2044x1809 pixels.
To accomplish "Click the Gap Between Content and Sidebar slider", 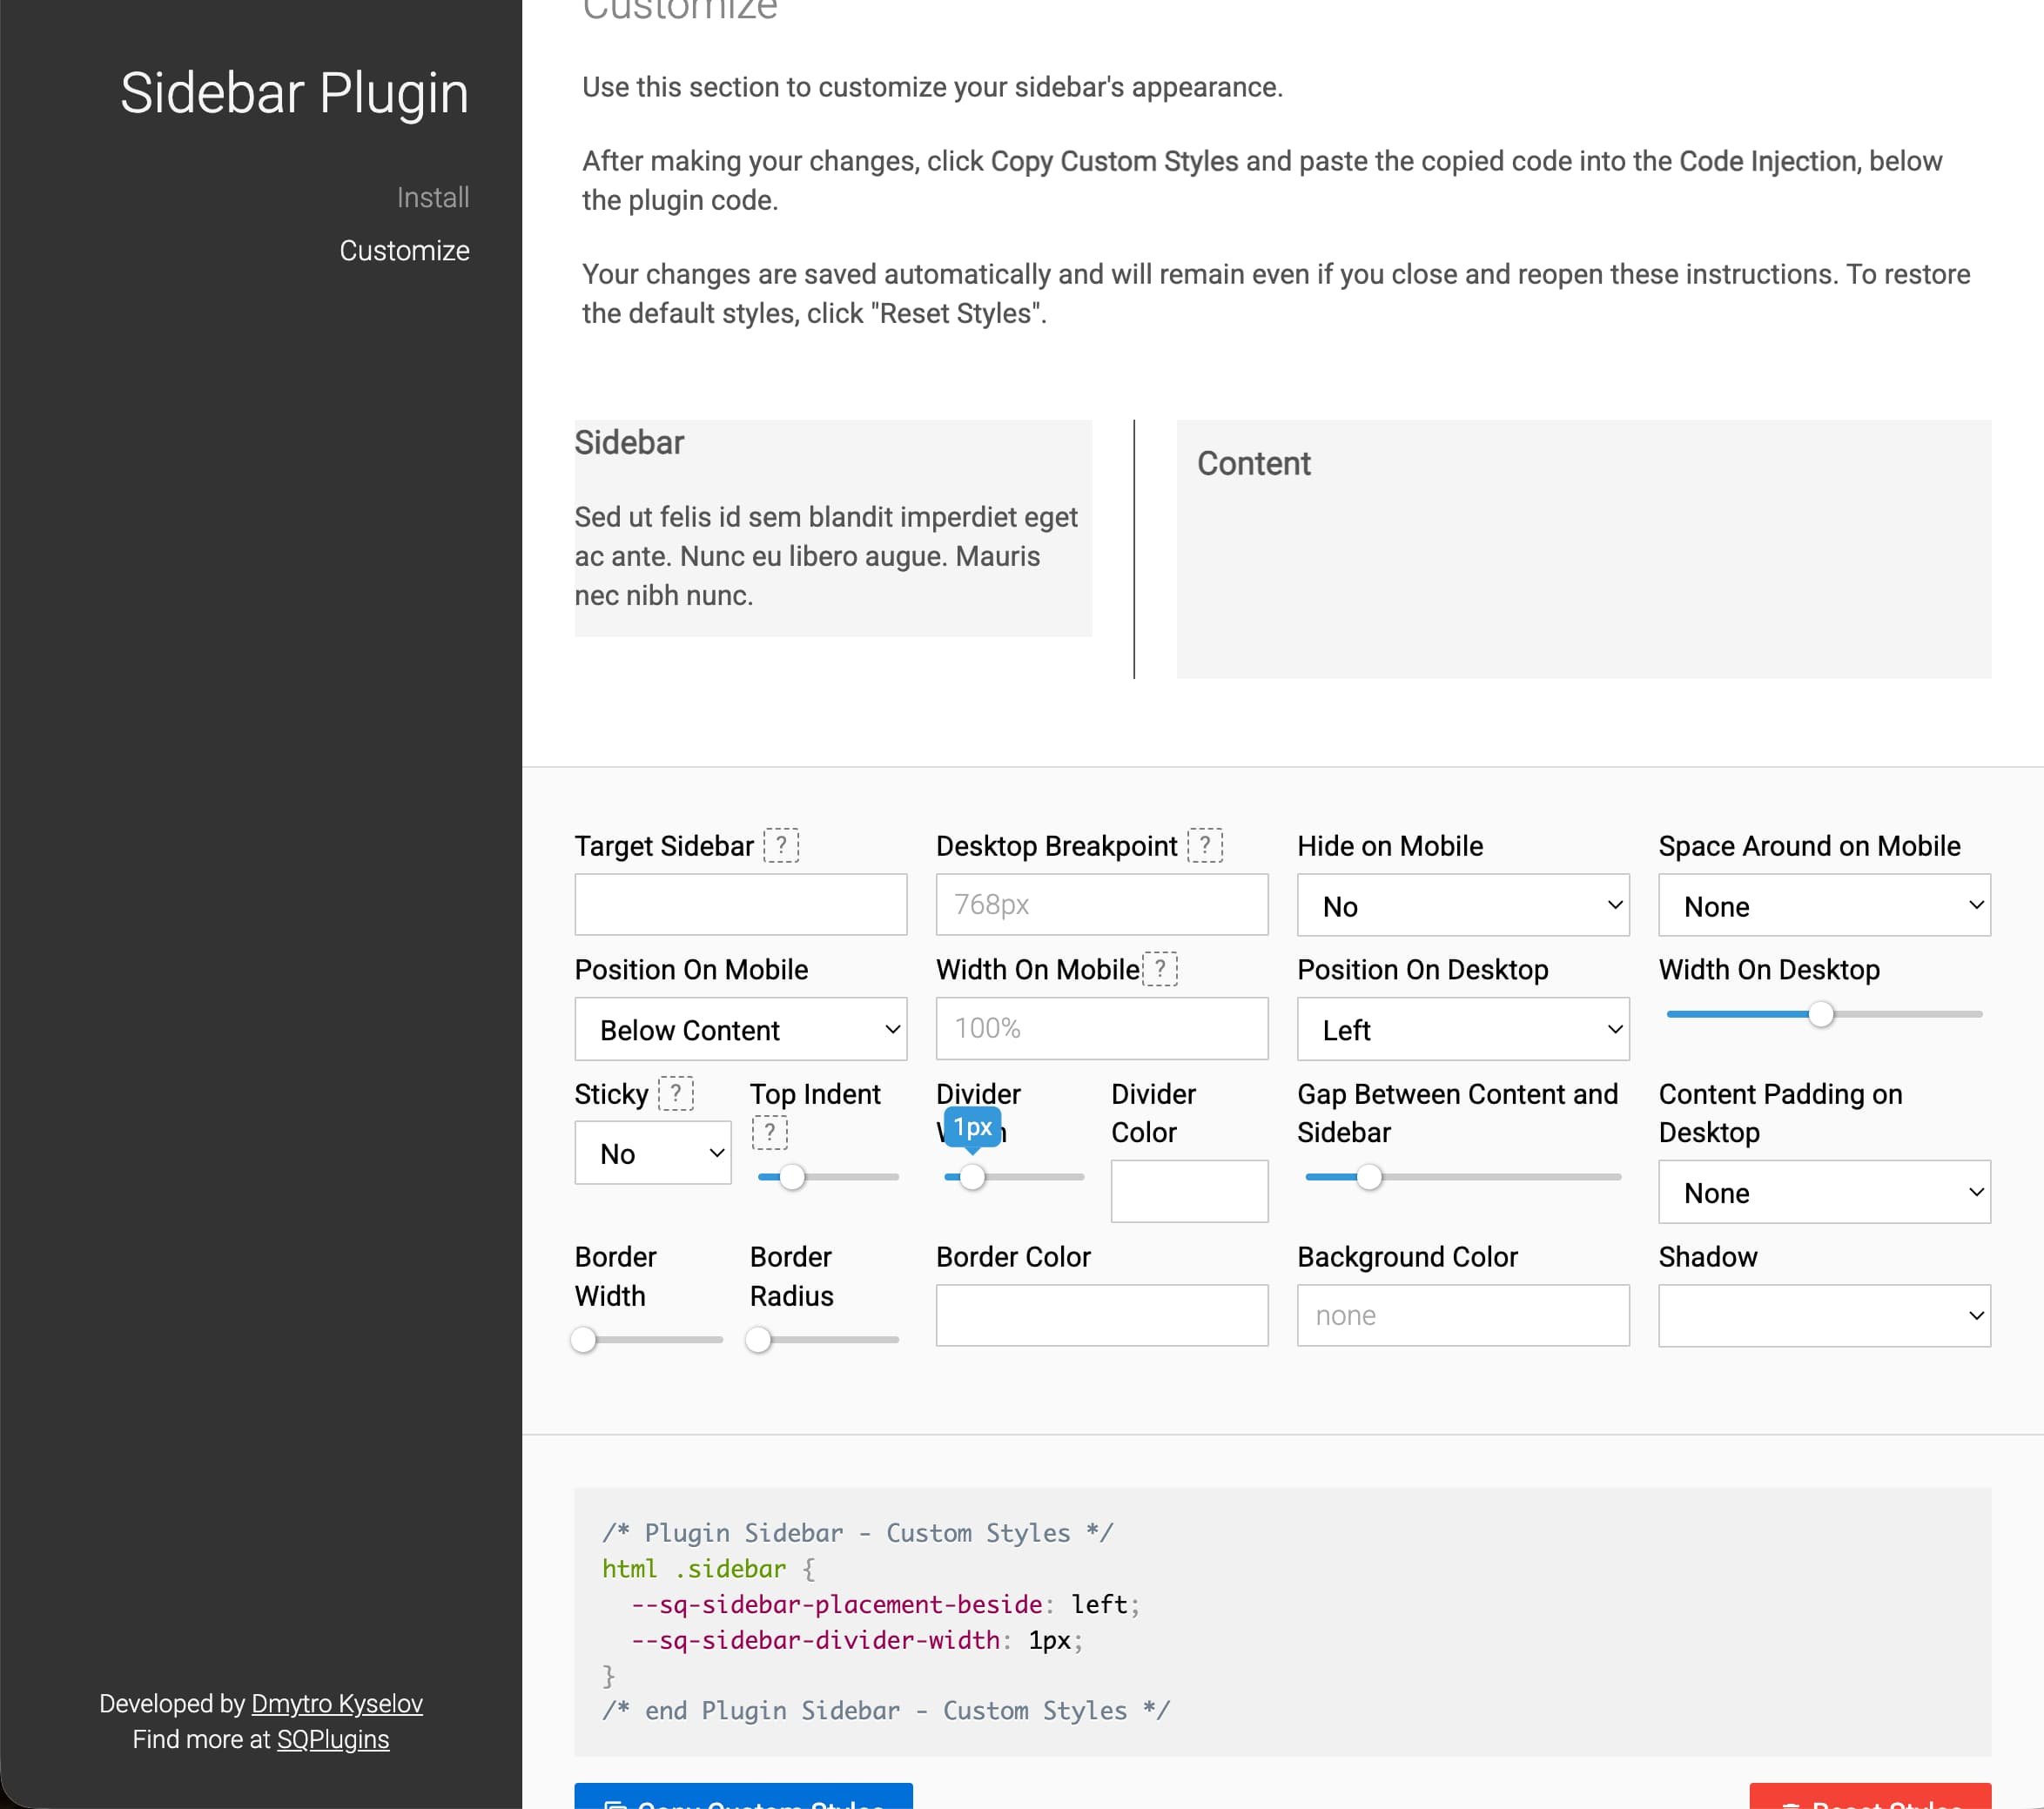I will [x=1463, y=1177].
